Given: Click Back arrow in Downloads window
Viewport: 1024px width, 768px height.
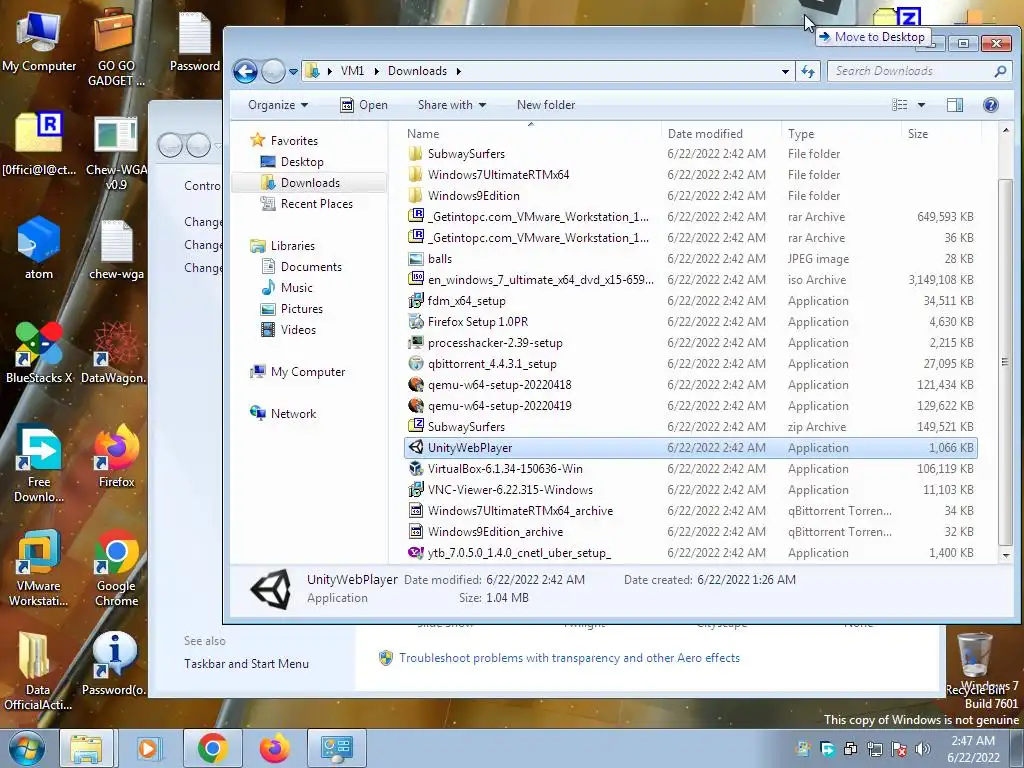Looking at the screenshot, I should point(246,71).
